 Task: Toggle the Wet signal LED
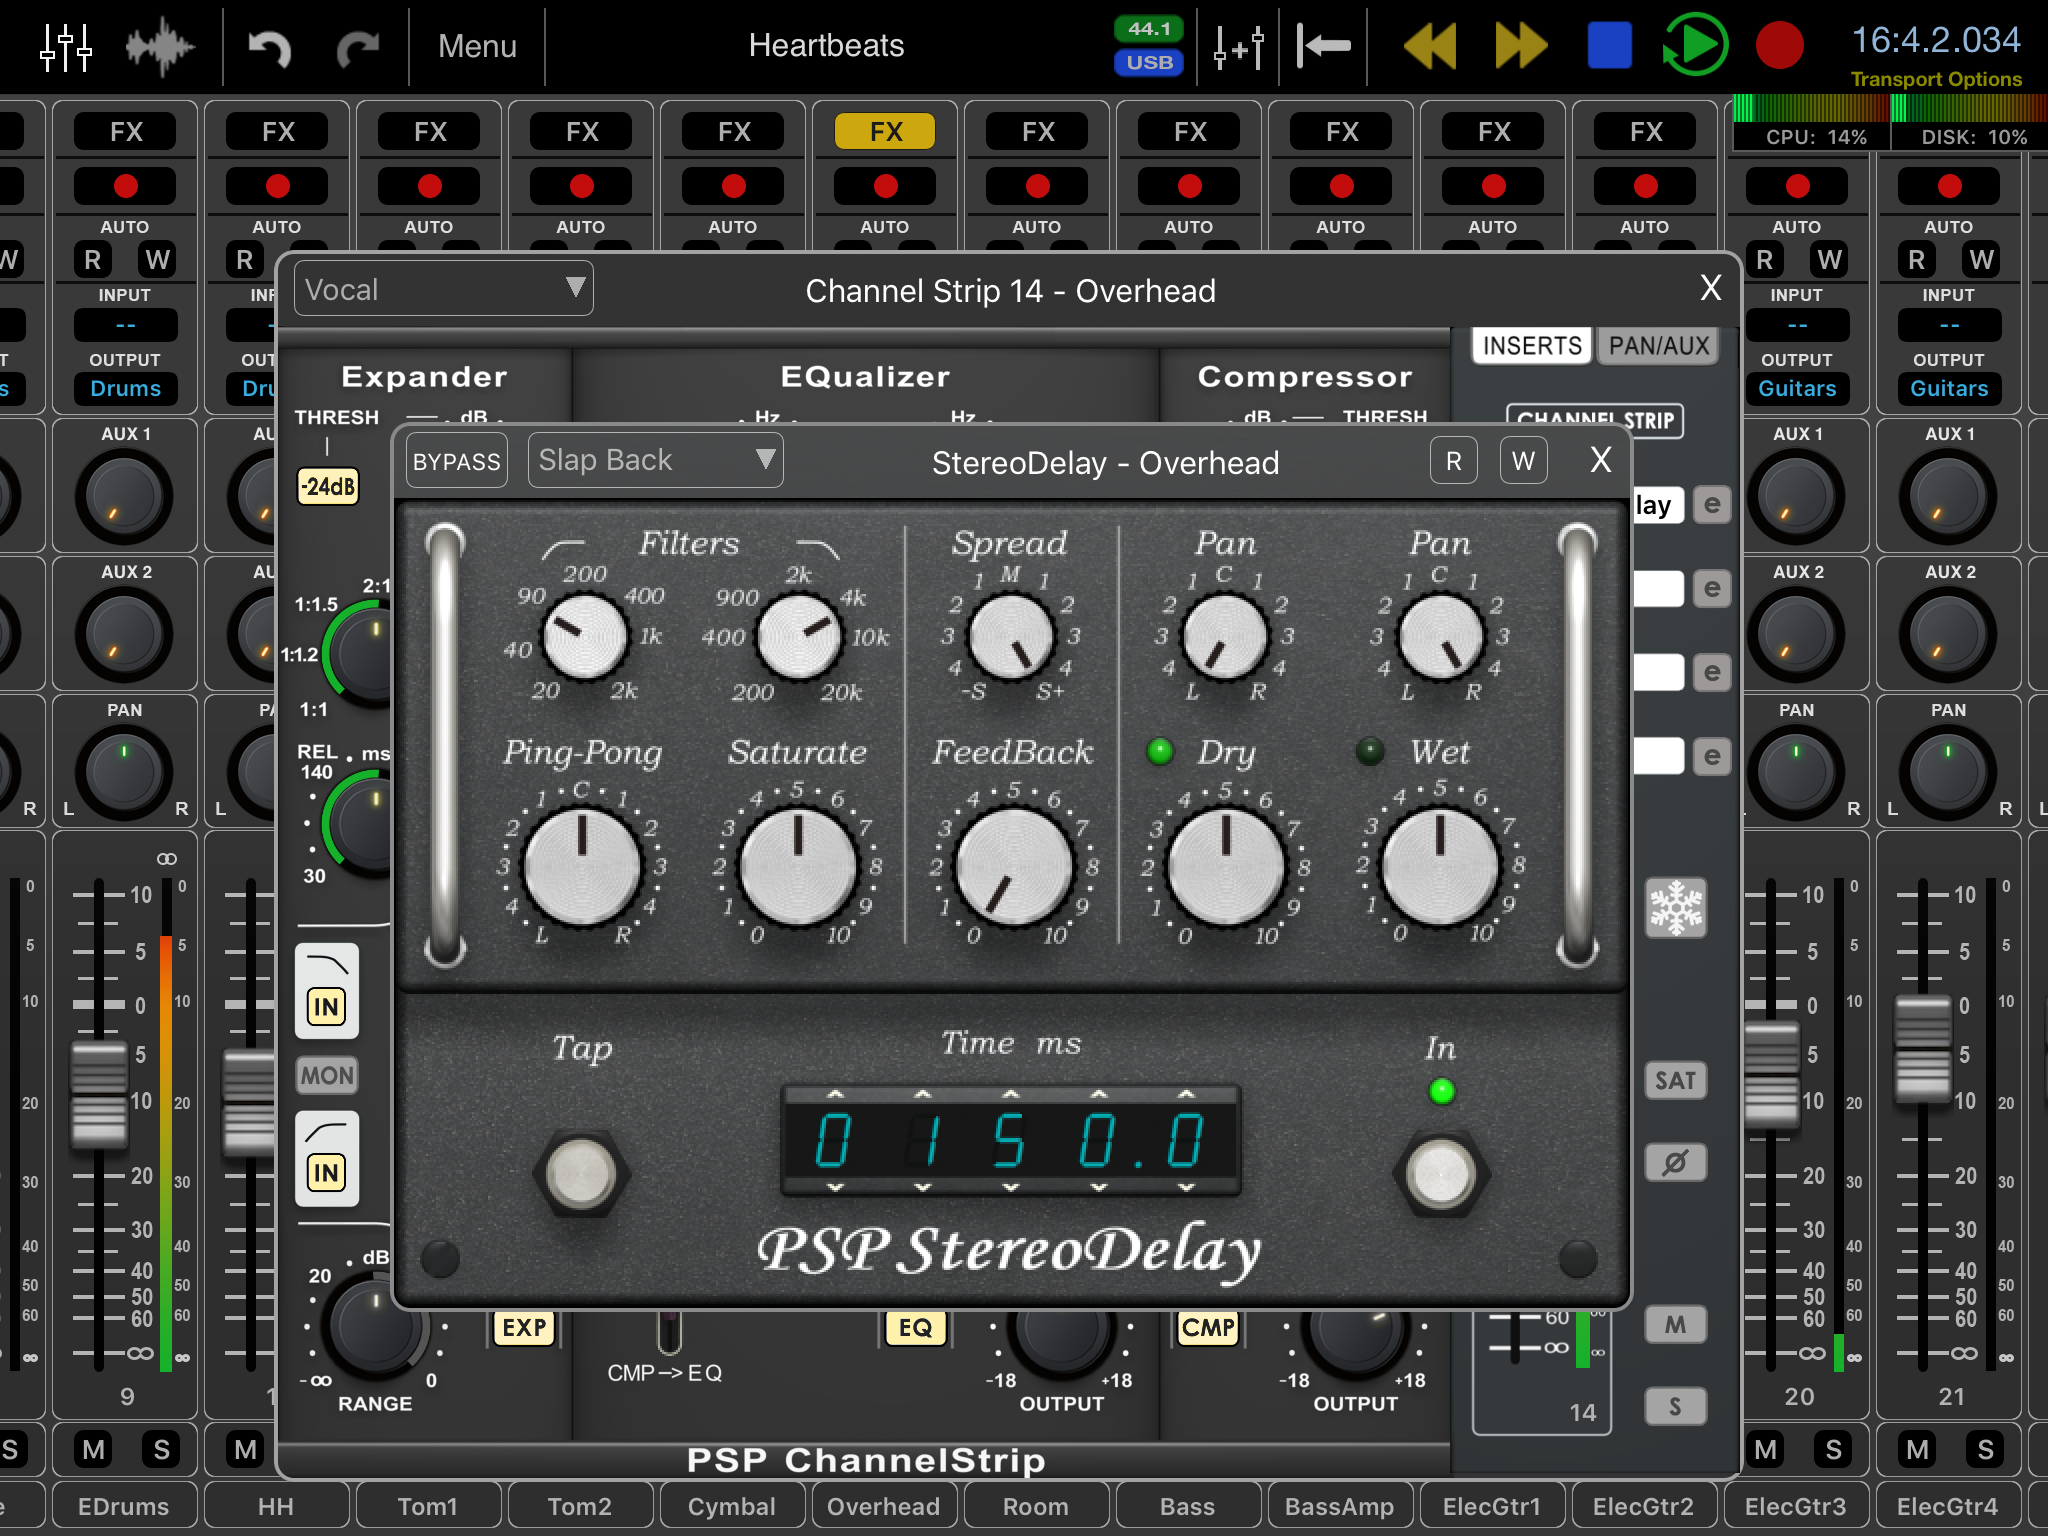click(1370, 751)
